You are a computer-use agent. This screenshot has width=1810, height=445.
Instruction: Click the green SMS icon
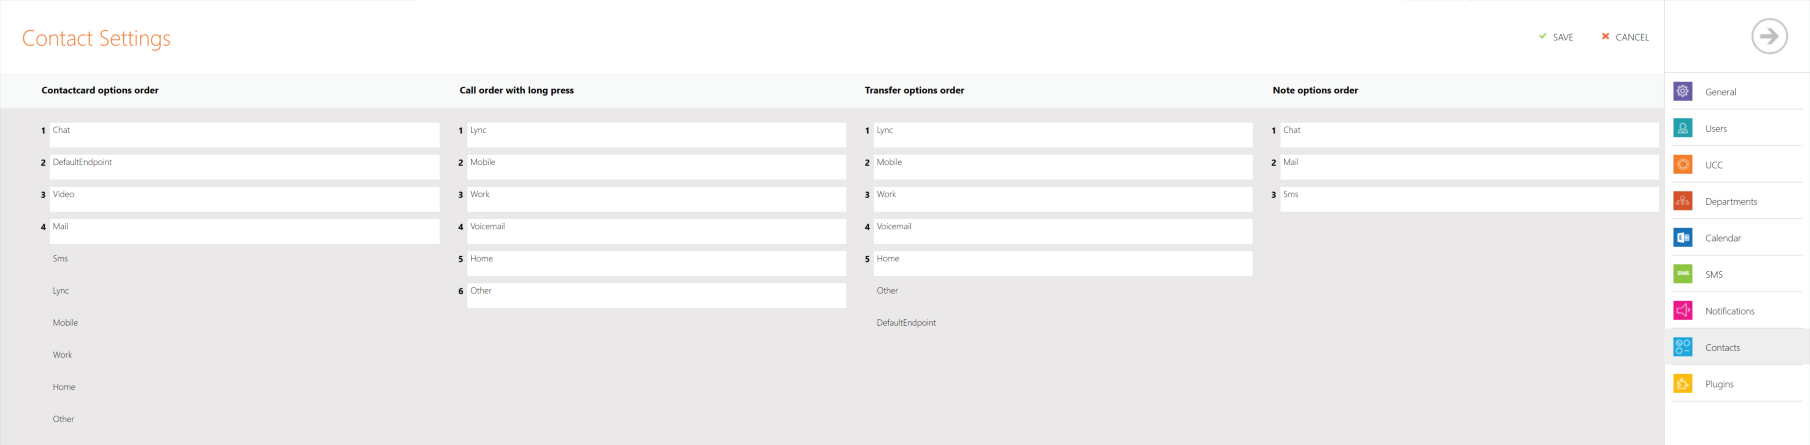tap(1683, 274)
